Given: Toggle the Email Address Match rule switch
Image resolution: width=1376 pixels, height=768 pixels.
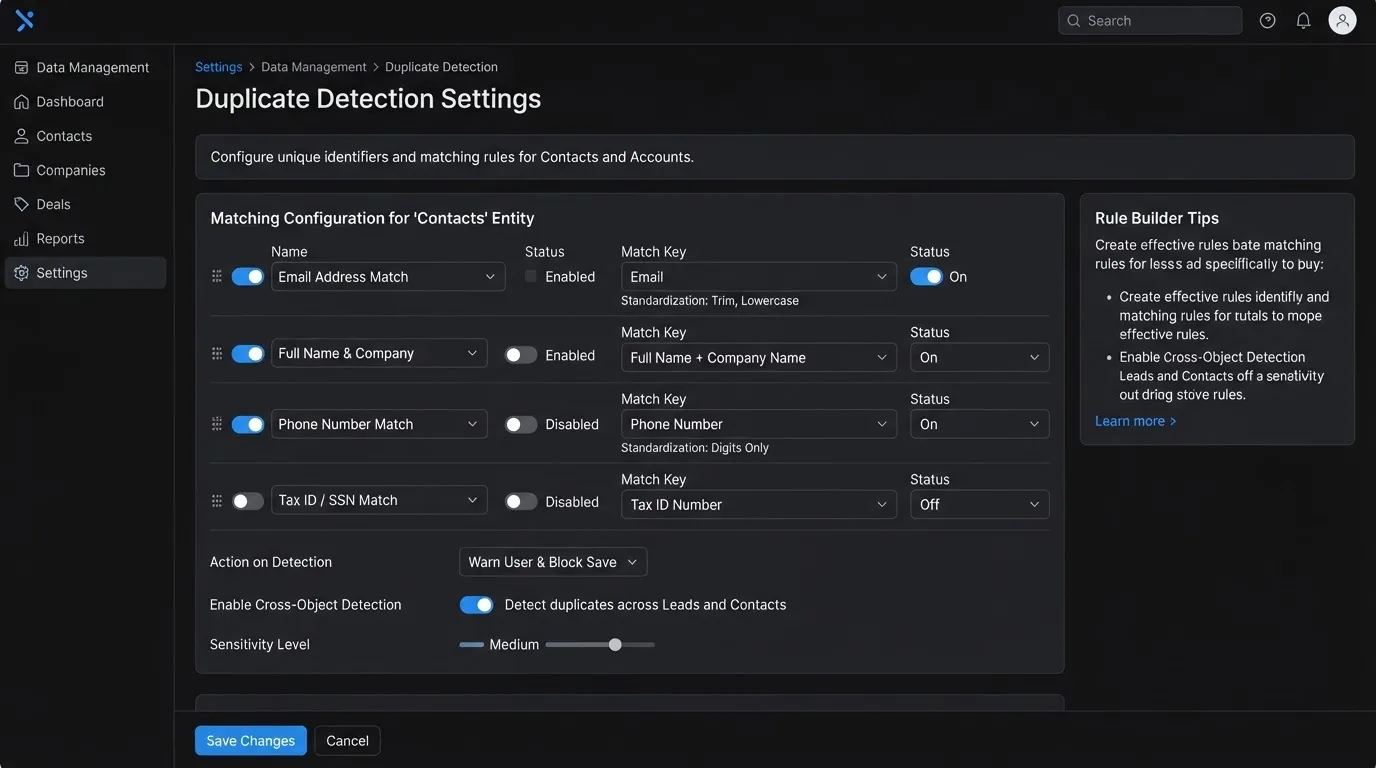Looking at the screenshot, I should [x=248, y=276].
